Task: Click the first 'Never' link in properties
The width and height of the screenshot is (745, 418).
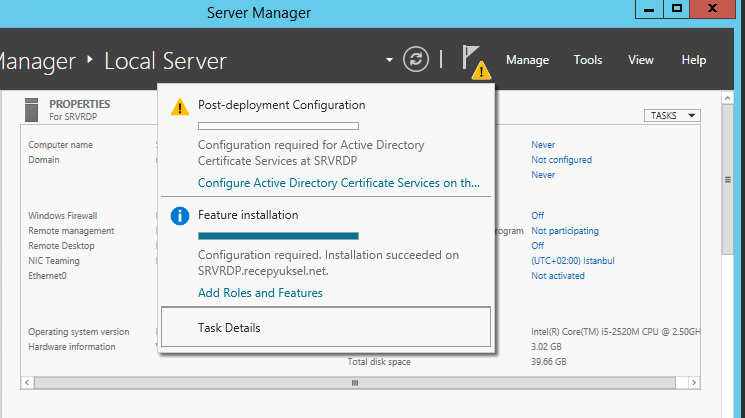Action: (x=543, y=144)
